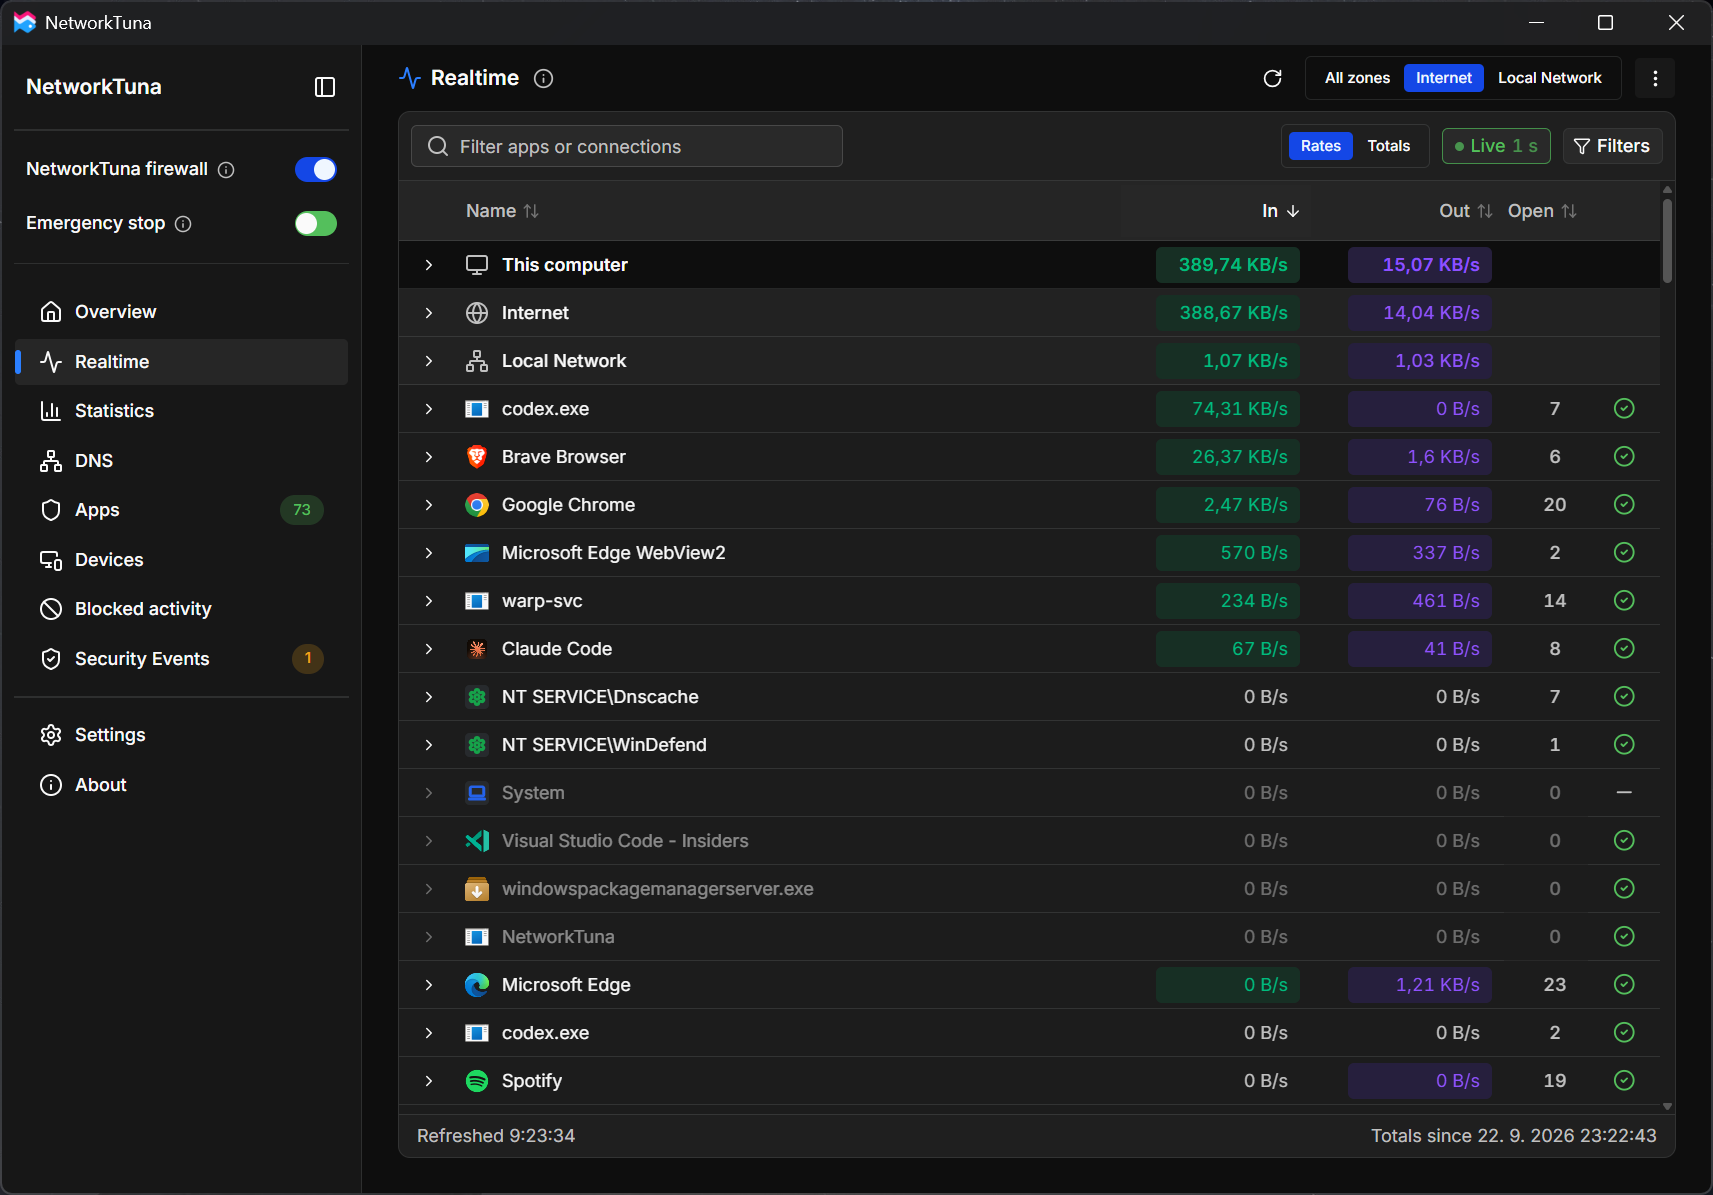
Task: Expand the Spotify row
Action: tap(429, 1081)
